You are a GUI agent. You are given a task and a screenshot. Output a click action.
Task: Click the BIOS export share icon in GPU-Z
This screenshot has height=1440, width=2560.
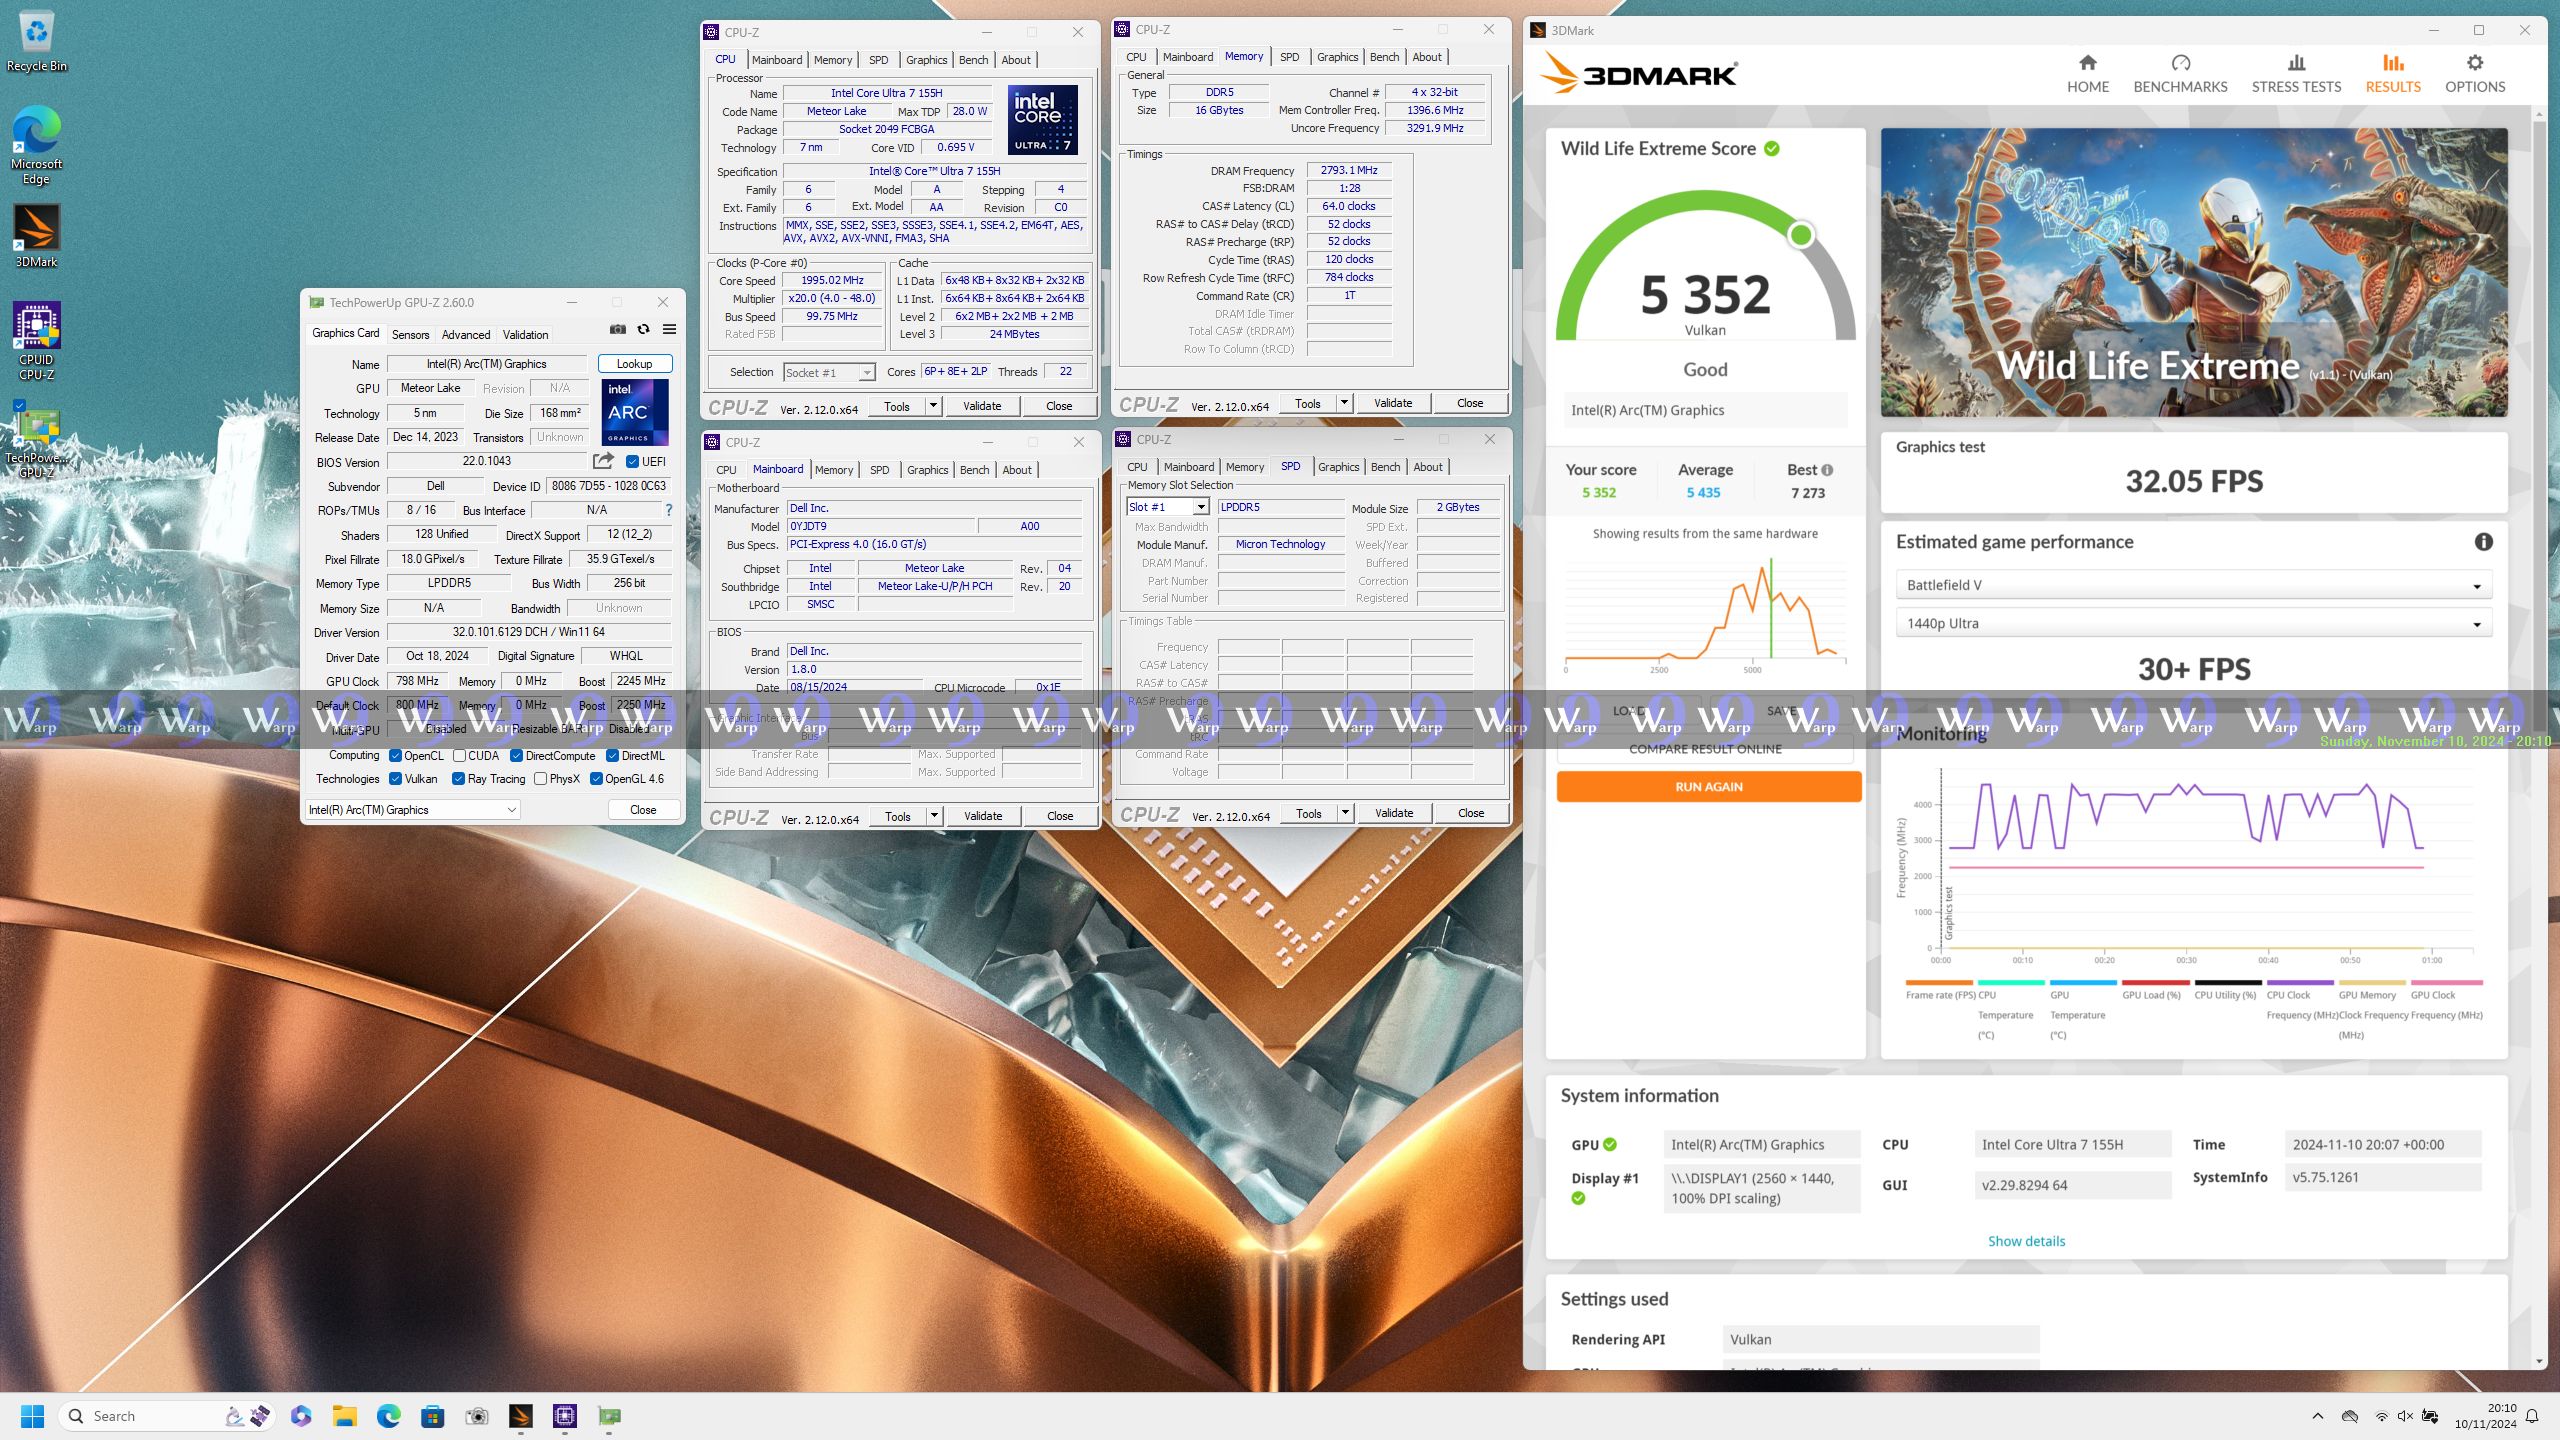click(x=603, y=461)
